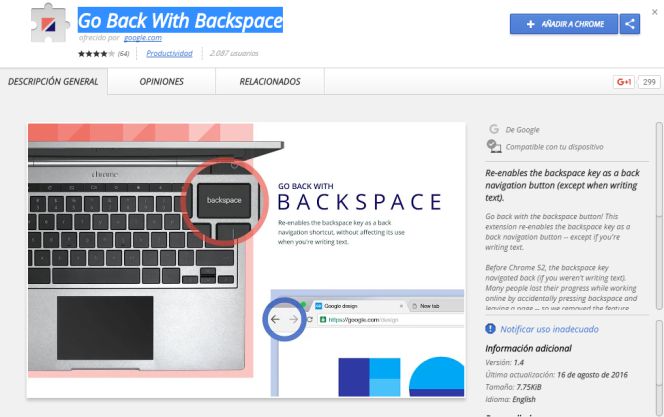The height and width of the screenshot is (417, 664).
Task: Click the Go Back With Backspace puzzle icon
Action: point(50,23)
